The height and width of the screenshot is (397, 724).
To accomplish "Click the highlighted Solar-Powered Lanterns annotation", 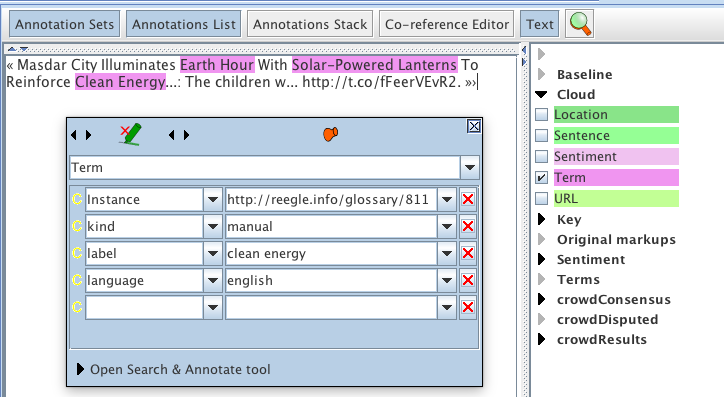I will [x=374, y=65].
